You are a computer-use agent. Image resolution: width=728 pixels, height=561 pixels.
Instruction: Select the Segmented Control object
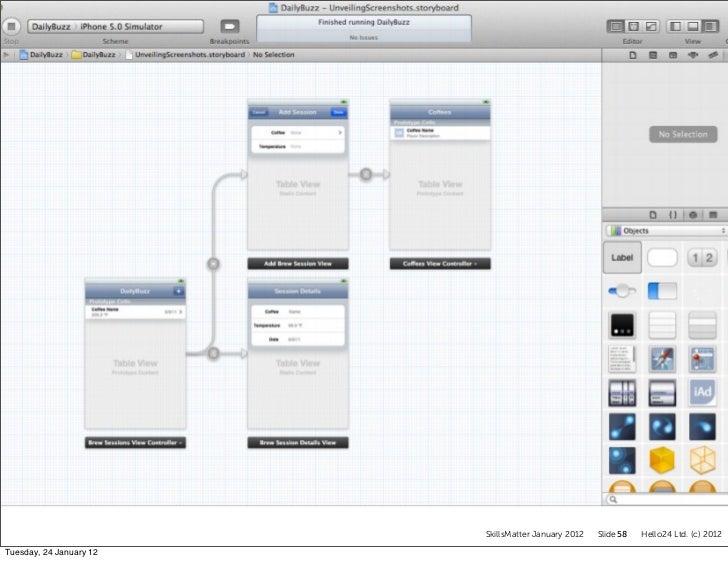tap(702, 258)
